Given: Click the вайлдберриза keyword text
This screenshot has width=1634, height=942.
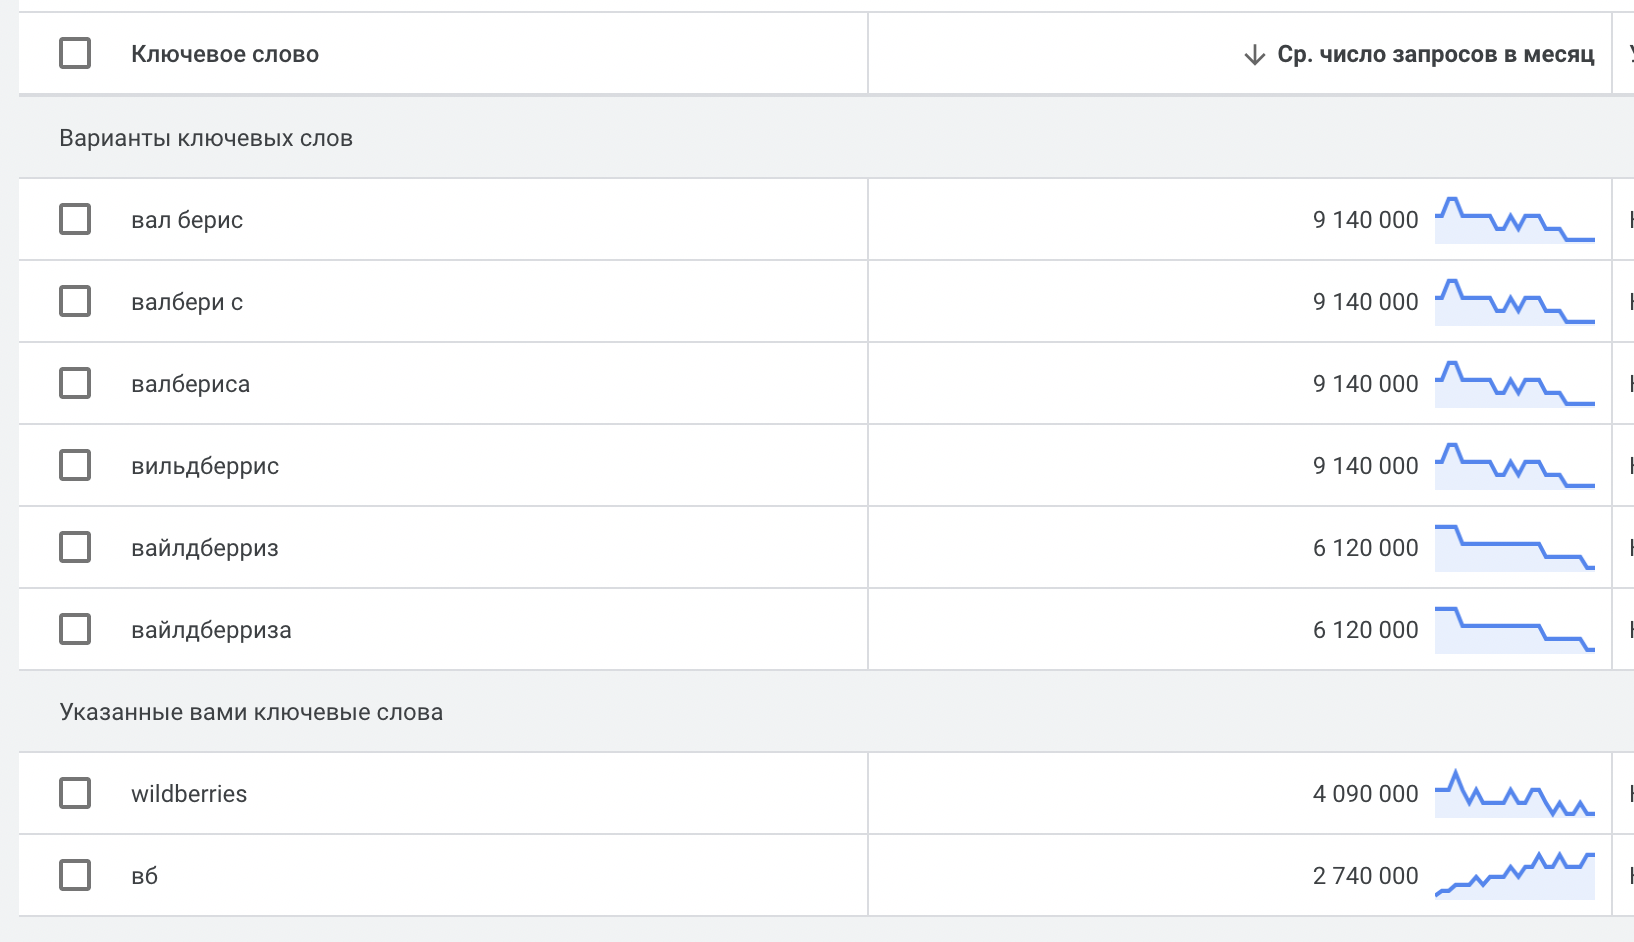Looking at the screenshot, I should pos(211,630).
